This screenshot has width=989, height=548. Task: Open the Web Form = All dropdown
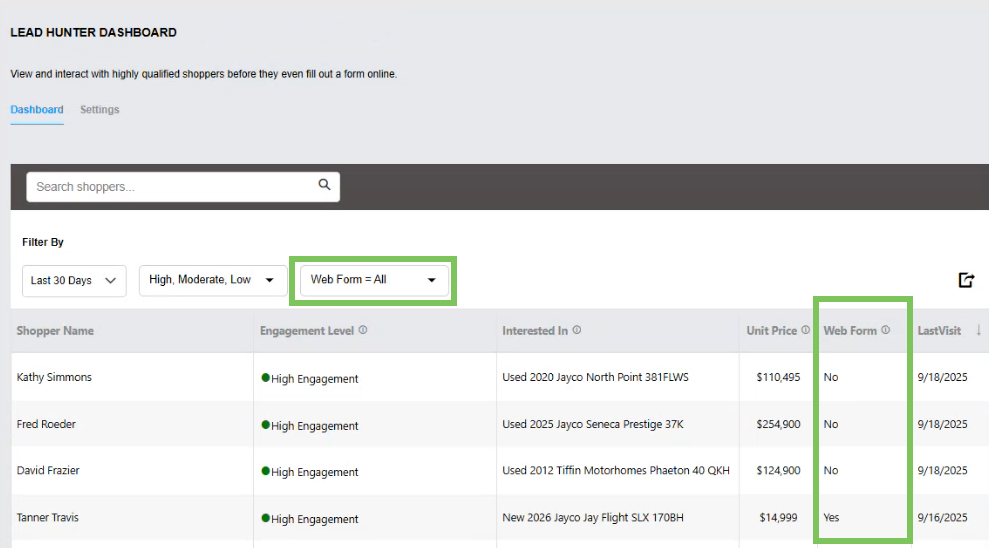374,280
